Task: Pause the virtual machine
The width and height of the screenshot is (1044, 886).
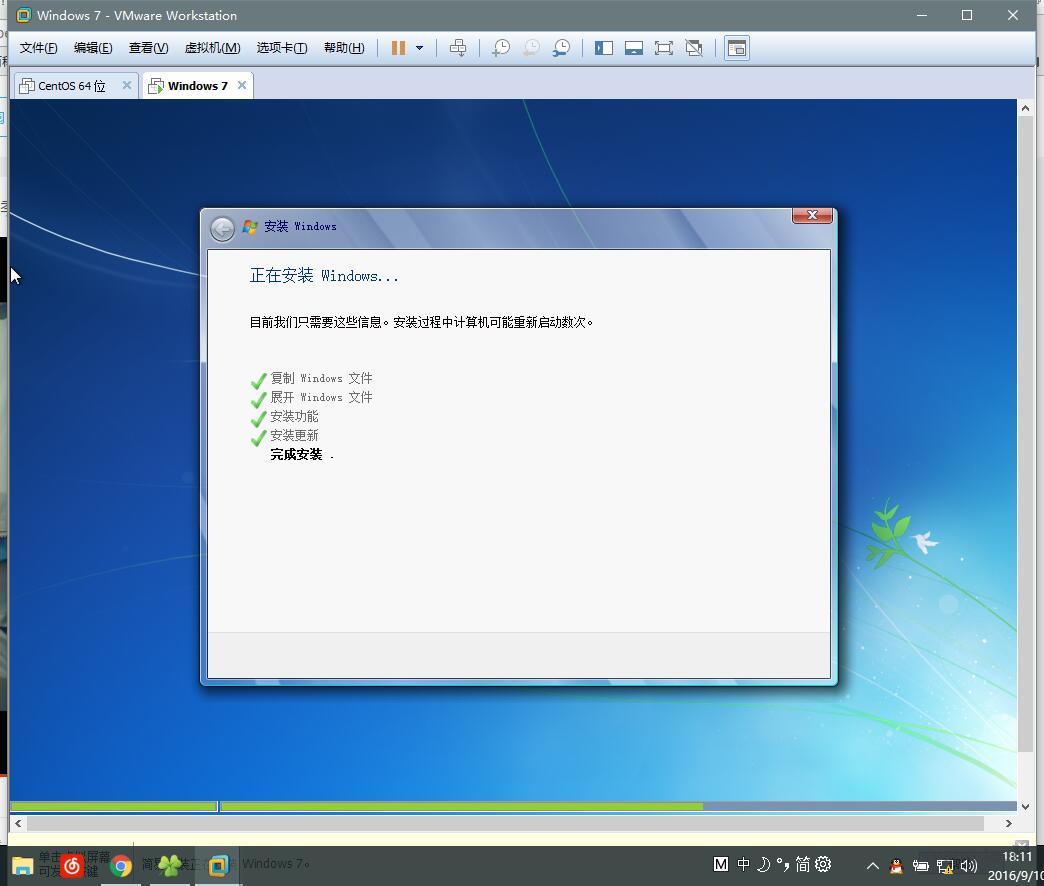Action: [x=398, y=48]
